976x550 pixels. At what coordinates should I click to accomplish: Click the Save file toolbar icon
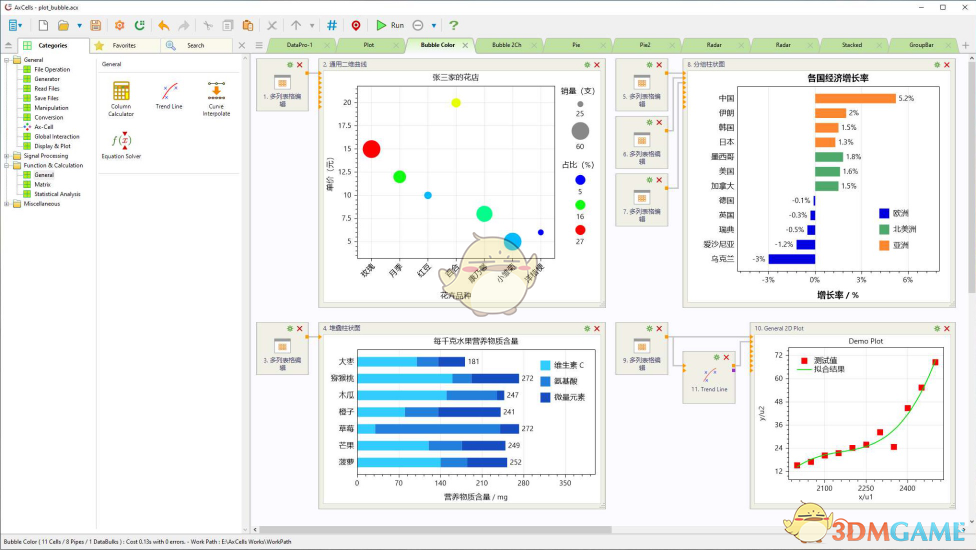pyautogui.click(x=95, y=25)
